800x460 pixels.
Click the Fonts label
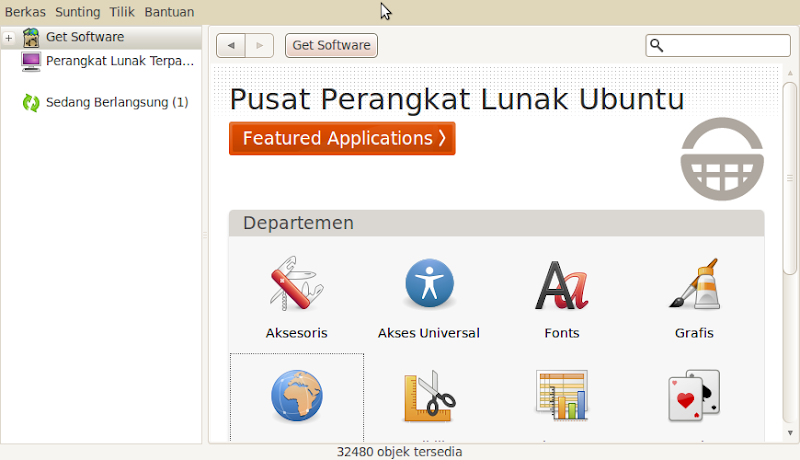(562, 333)
